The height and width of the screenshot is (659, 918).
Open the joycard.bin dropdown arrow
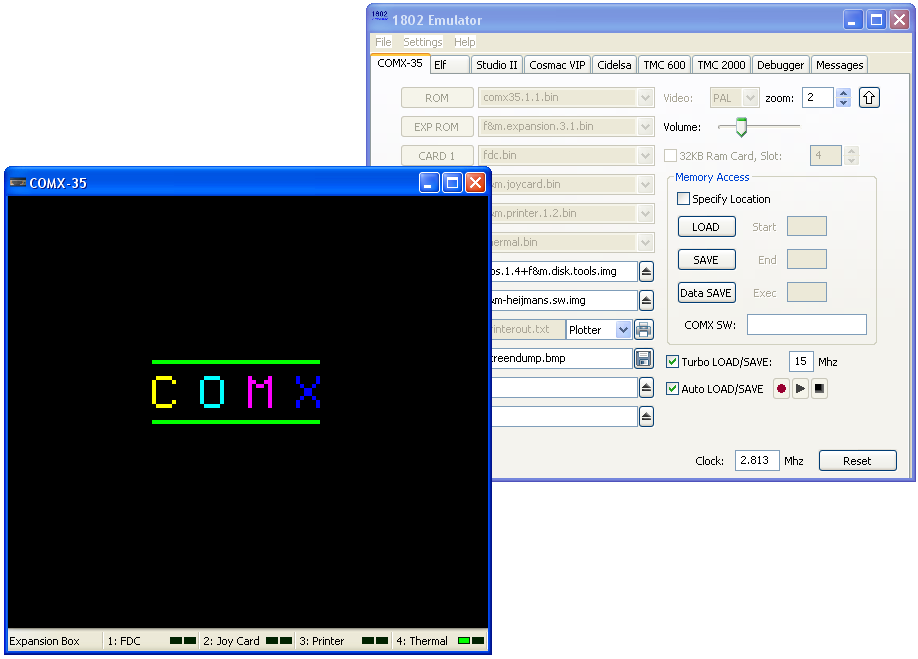pyautogui.click(x=645, y=184)
